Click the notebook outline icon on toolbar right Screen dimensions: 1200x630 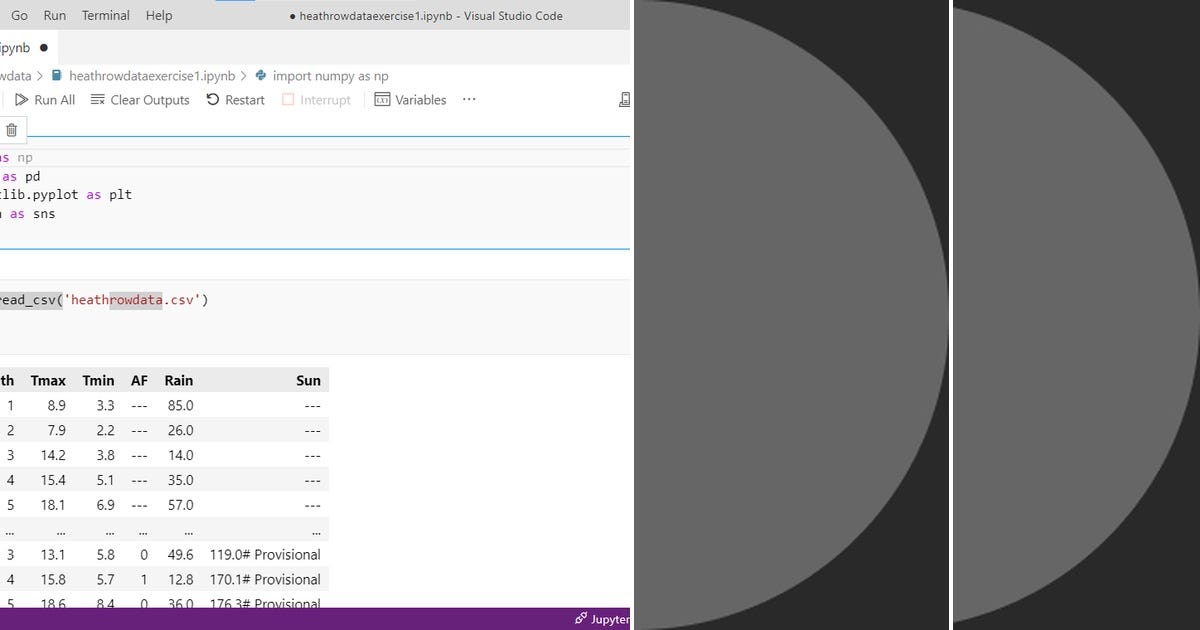(624, 99)
